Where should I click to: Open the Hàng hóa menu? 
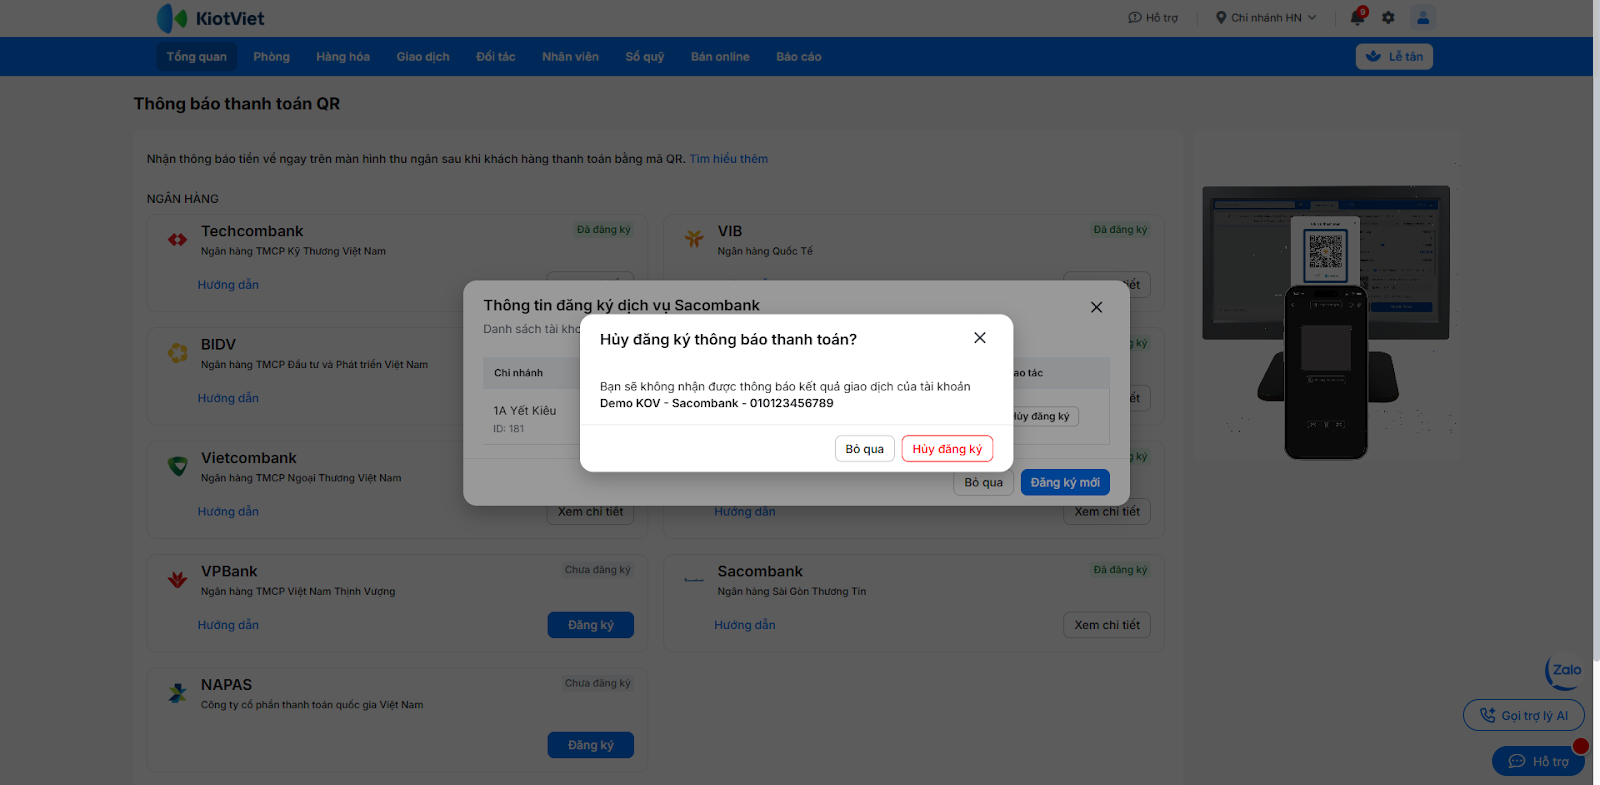[343, 57]
